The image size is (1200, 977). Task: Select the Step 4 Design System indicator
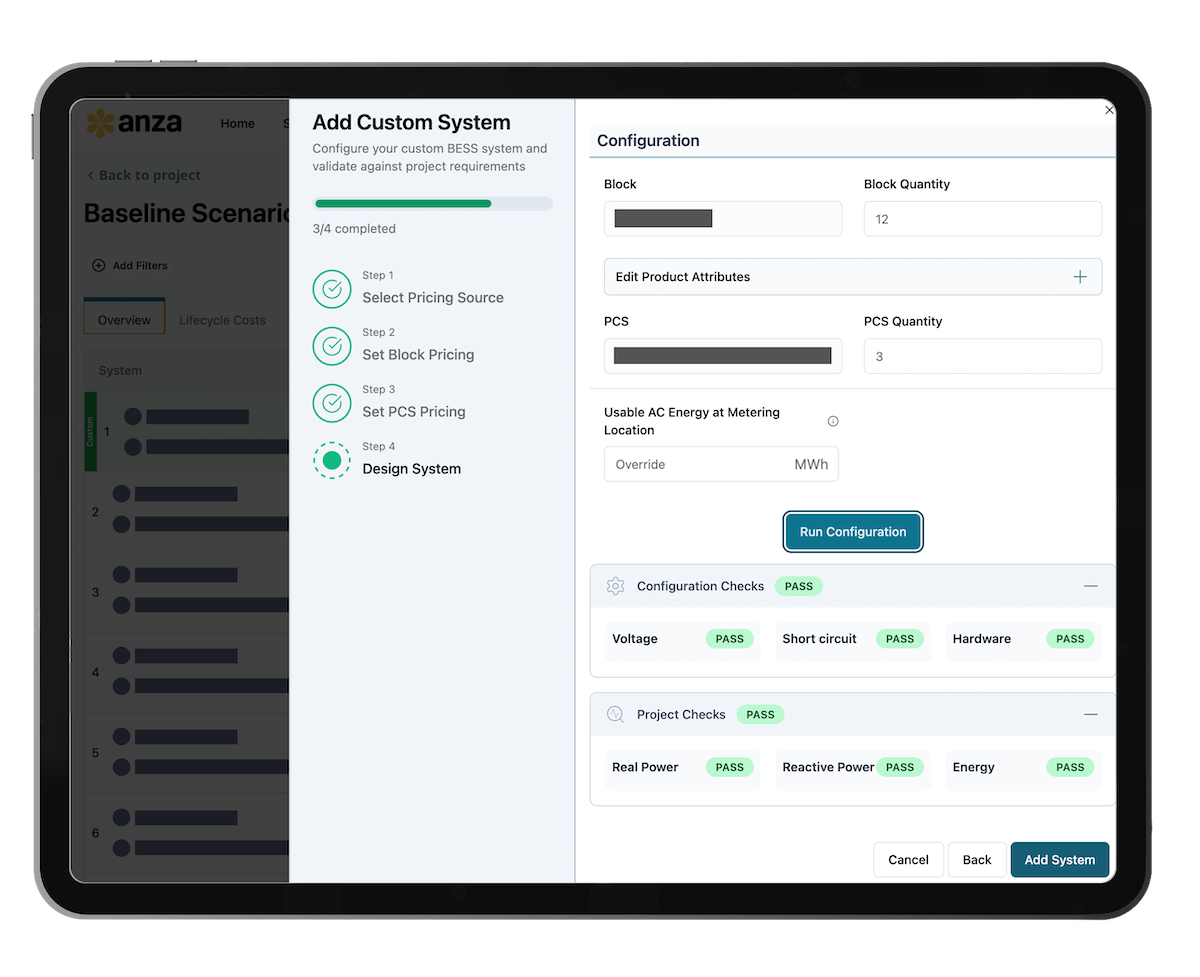(332, 460)
